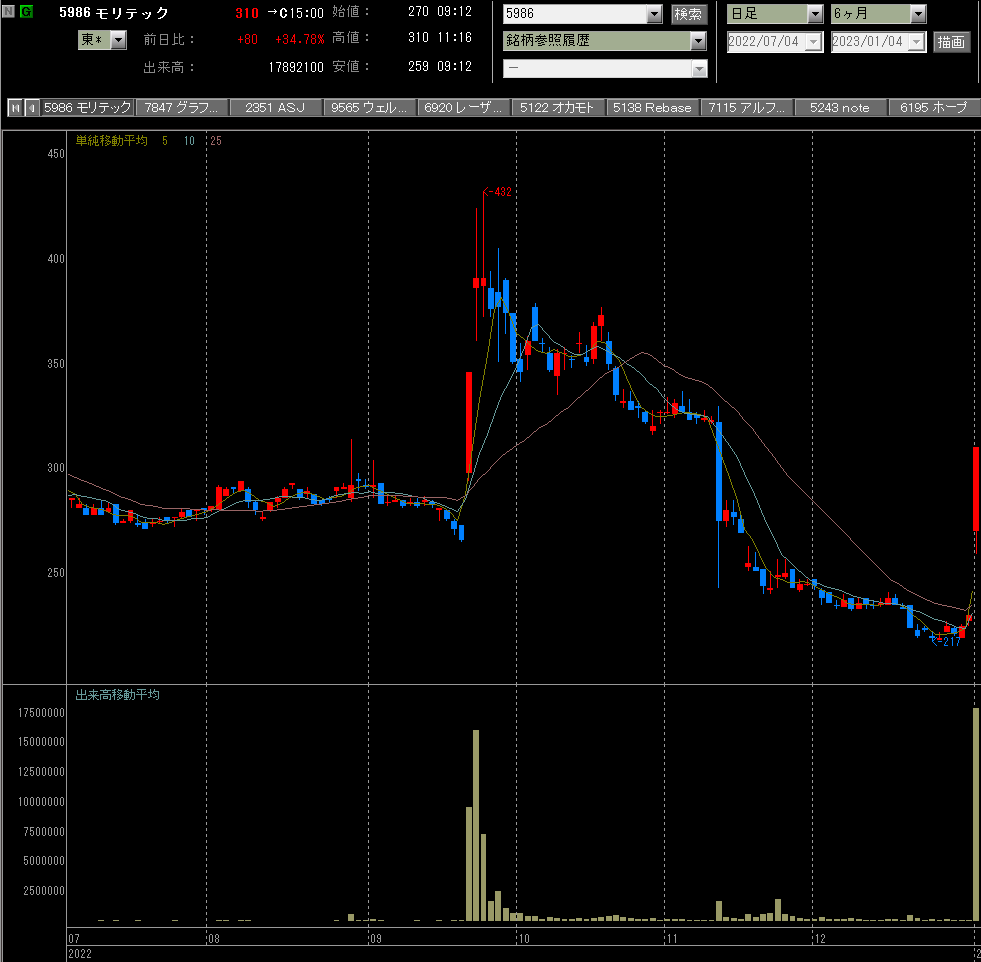Click the rightmost volume bar
This screenshot has height=962, width=981.
click(976, 814)
